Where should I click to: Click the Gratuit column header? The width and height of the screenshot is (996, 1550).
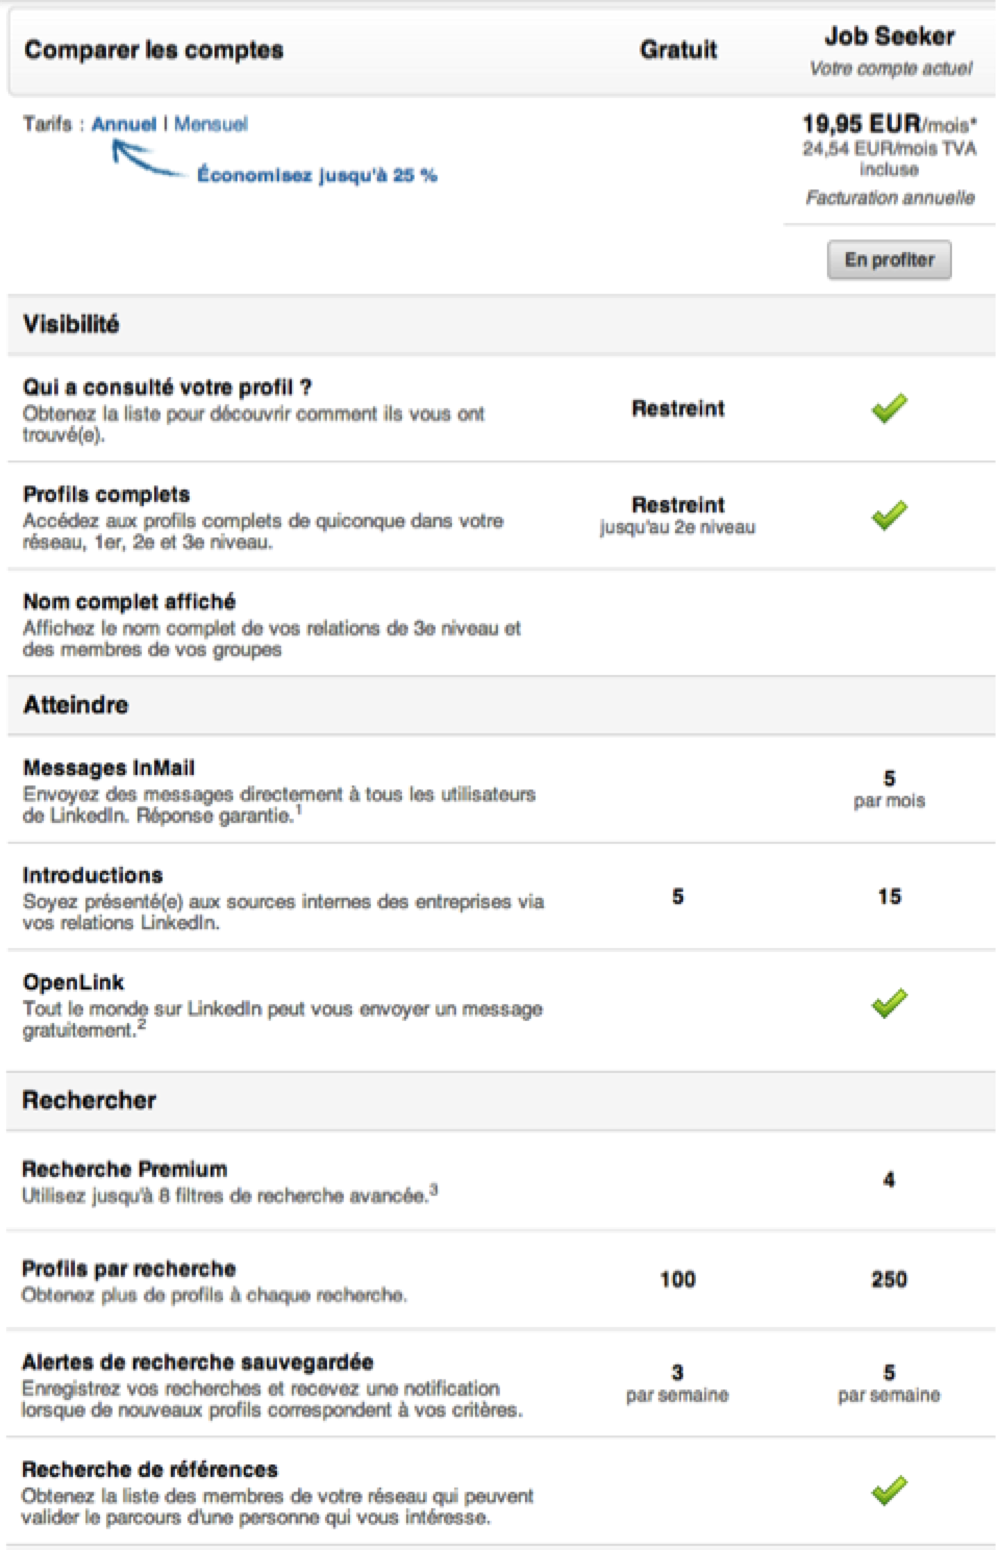point(678,50)
